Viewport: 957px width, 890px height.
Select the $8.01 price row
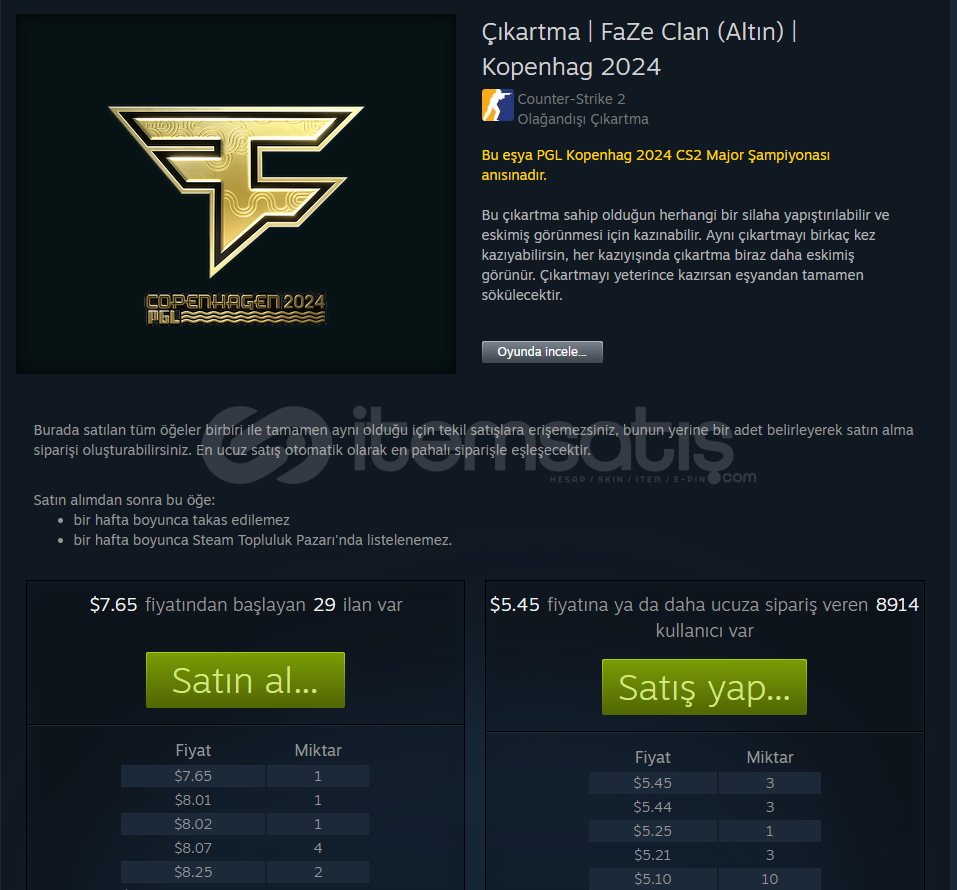245,800
